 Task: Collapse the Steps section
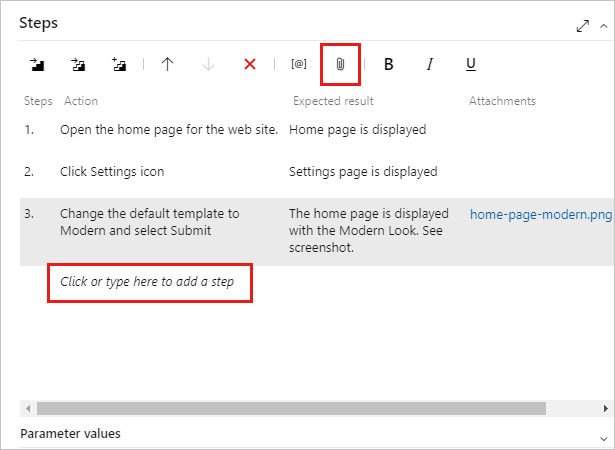[x=602, y=25]
